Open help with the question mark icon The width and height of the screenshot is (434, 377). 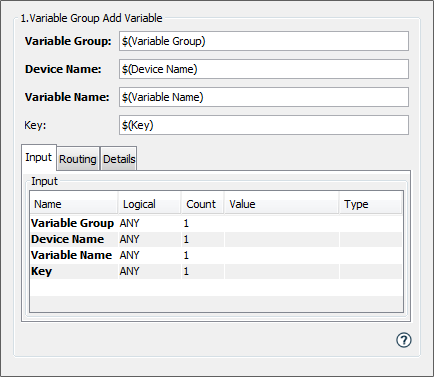click(404, 340)
